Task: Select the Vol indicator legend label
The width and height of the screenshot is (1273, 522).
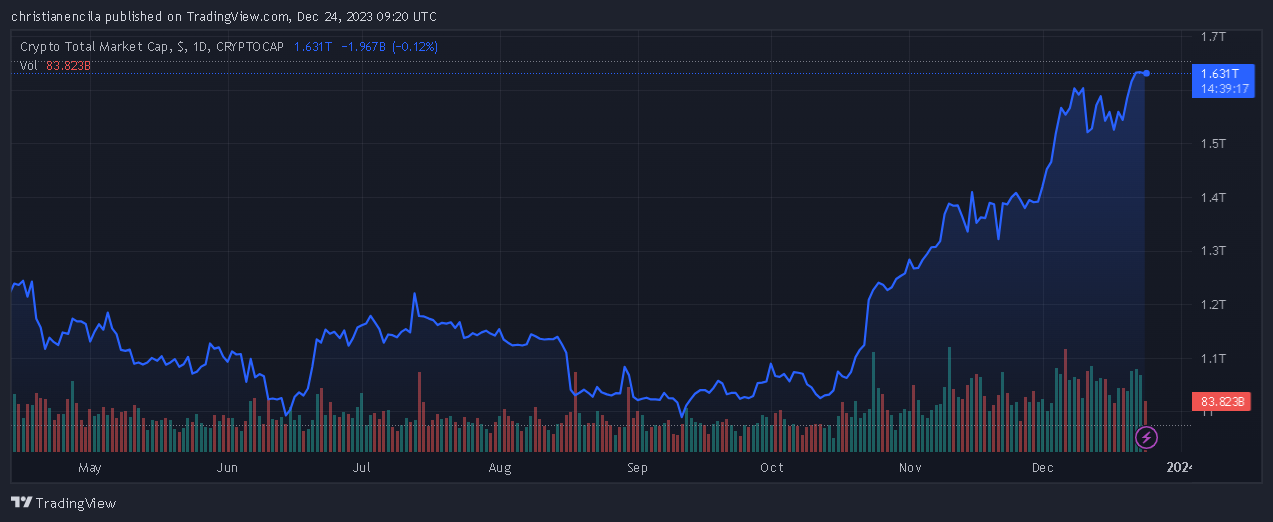Action: [x=28, y=66]
